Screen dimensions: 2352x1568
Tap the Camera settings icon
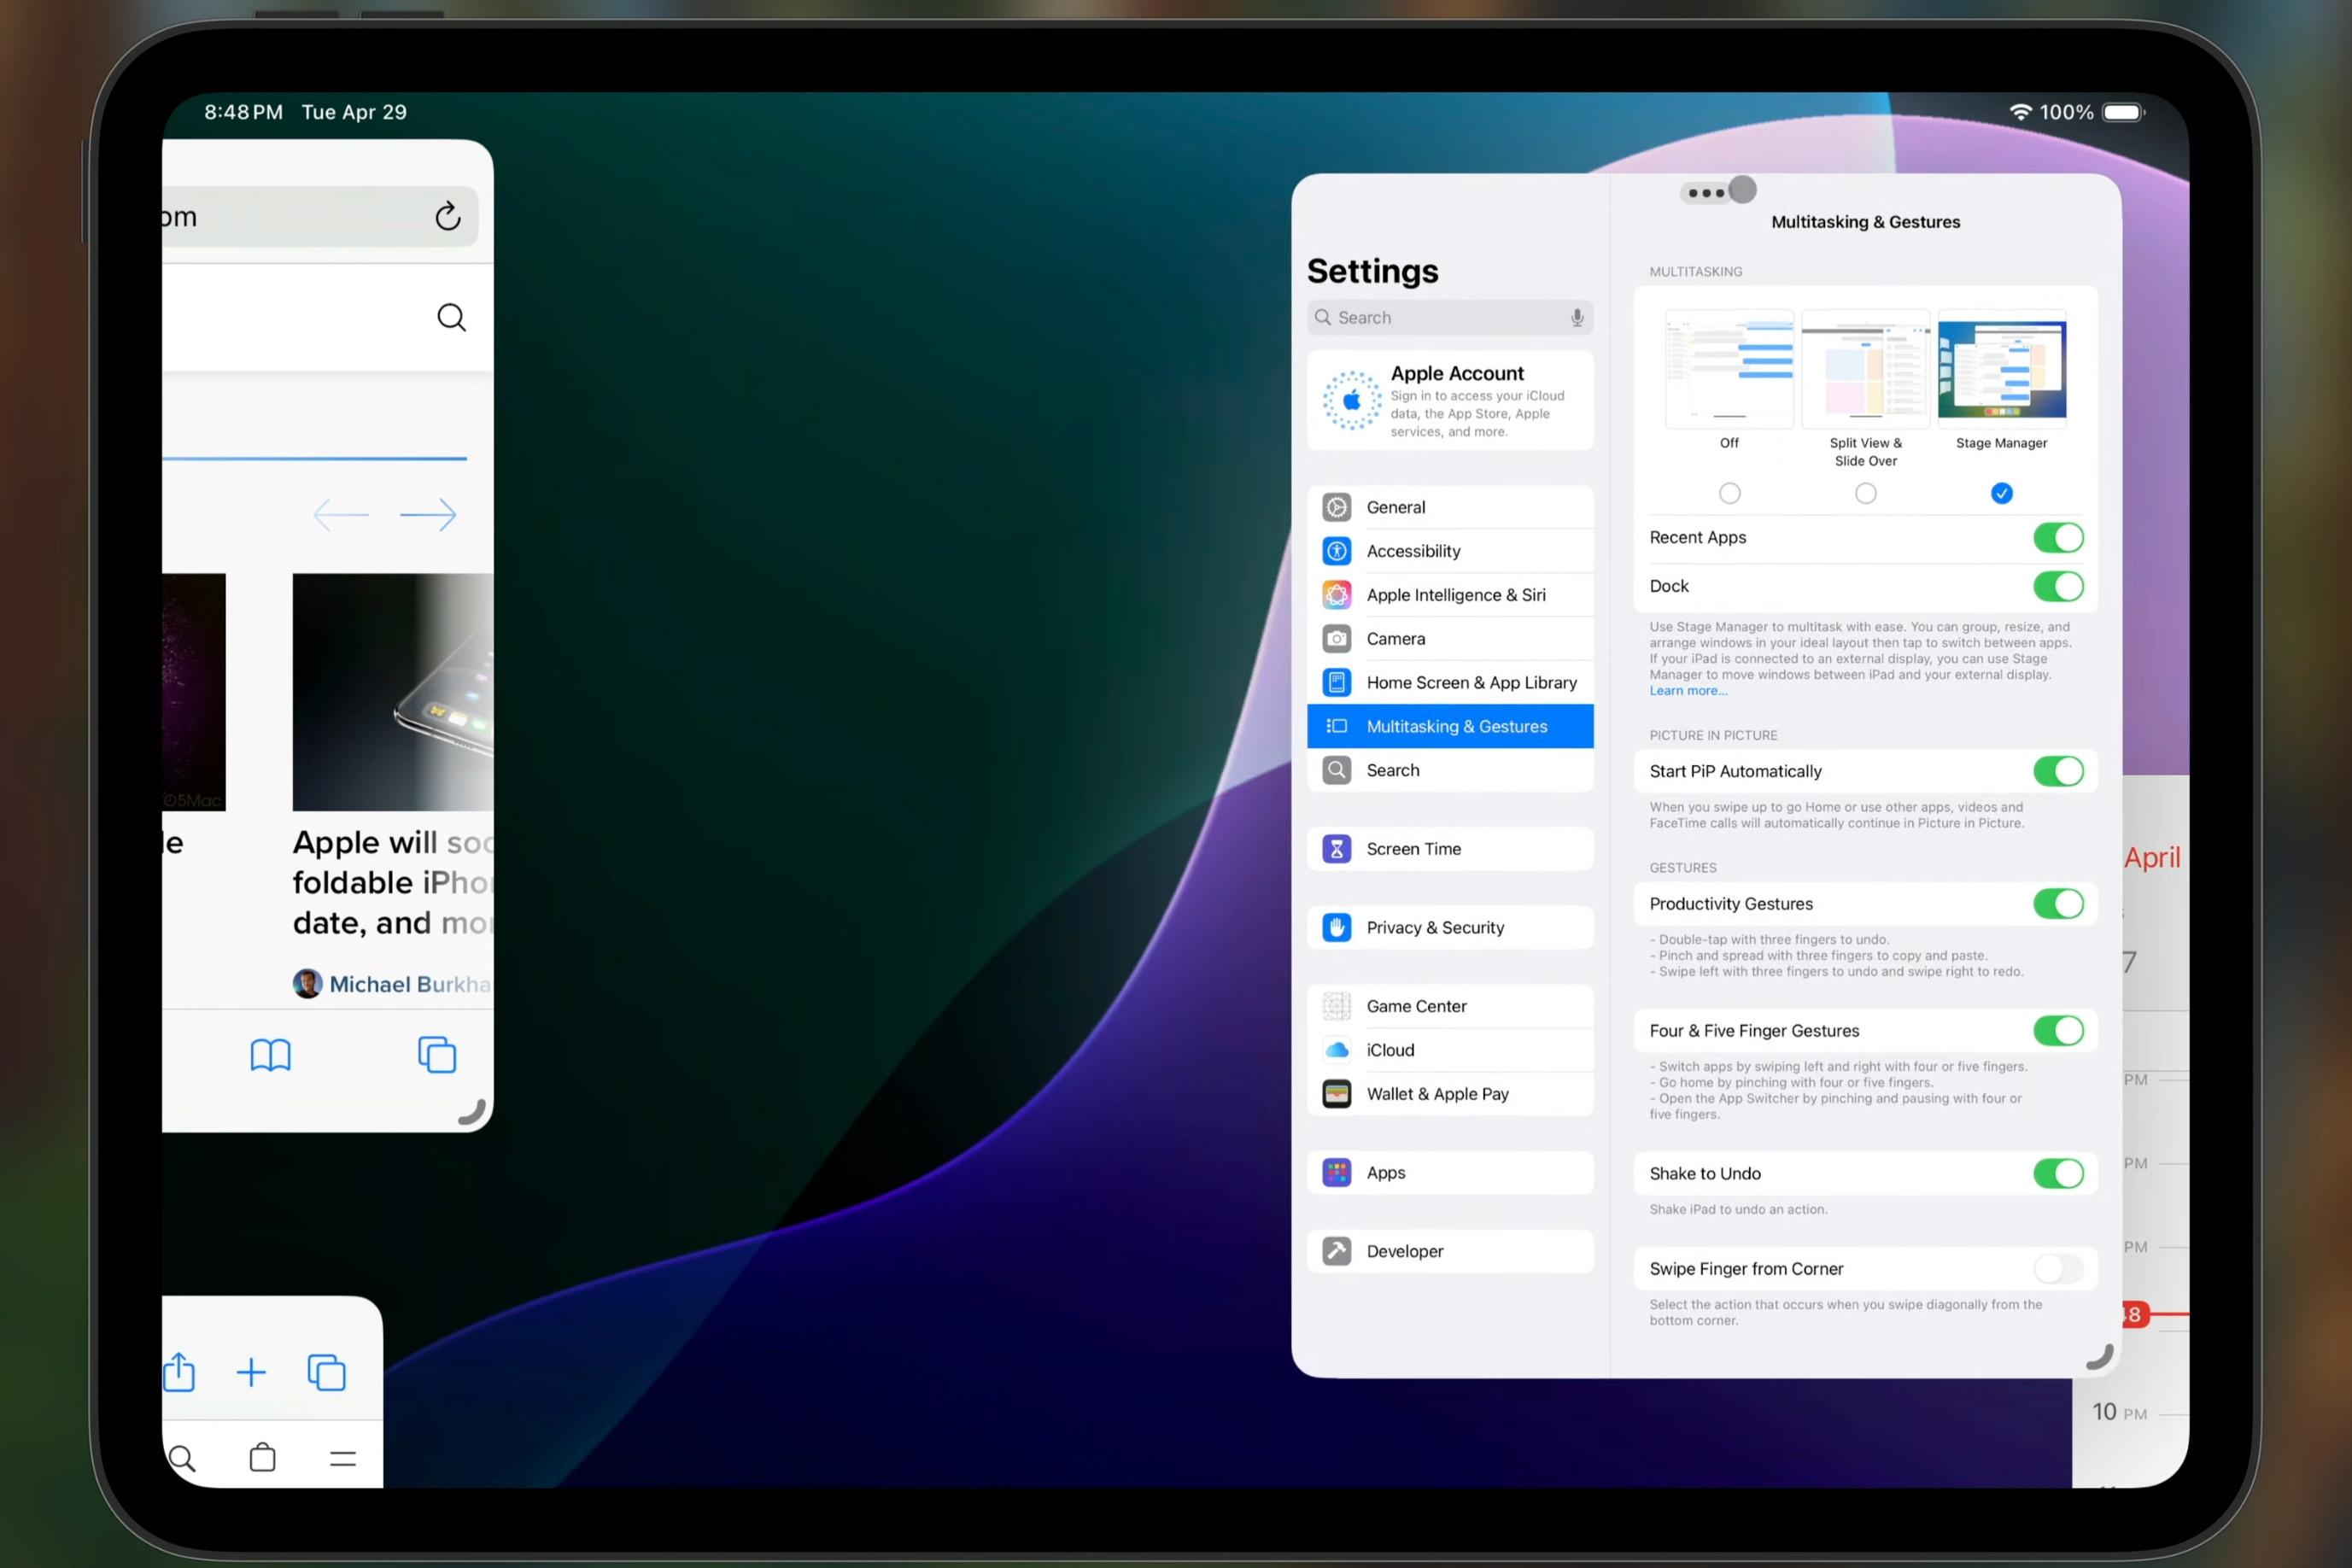tap(1337, 638)
